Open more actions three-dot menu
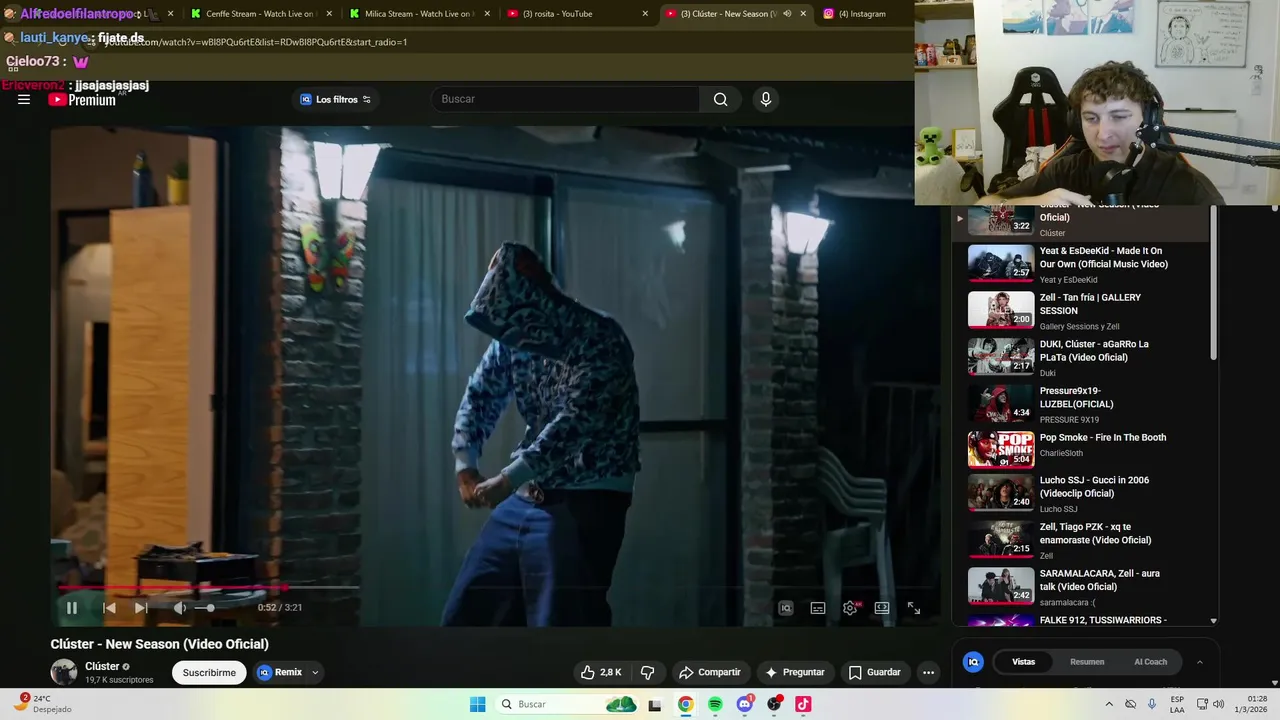Screen dimensions: 1280x720 click(x=928, y=672)
